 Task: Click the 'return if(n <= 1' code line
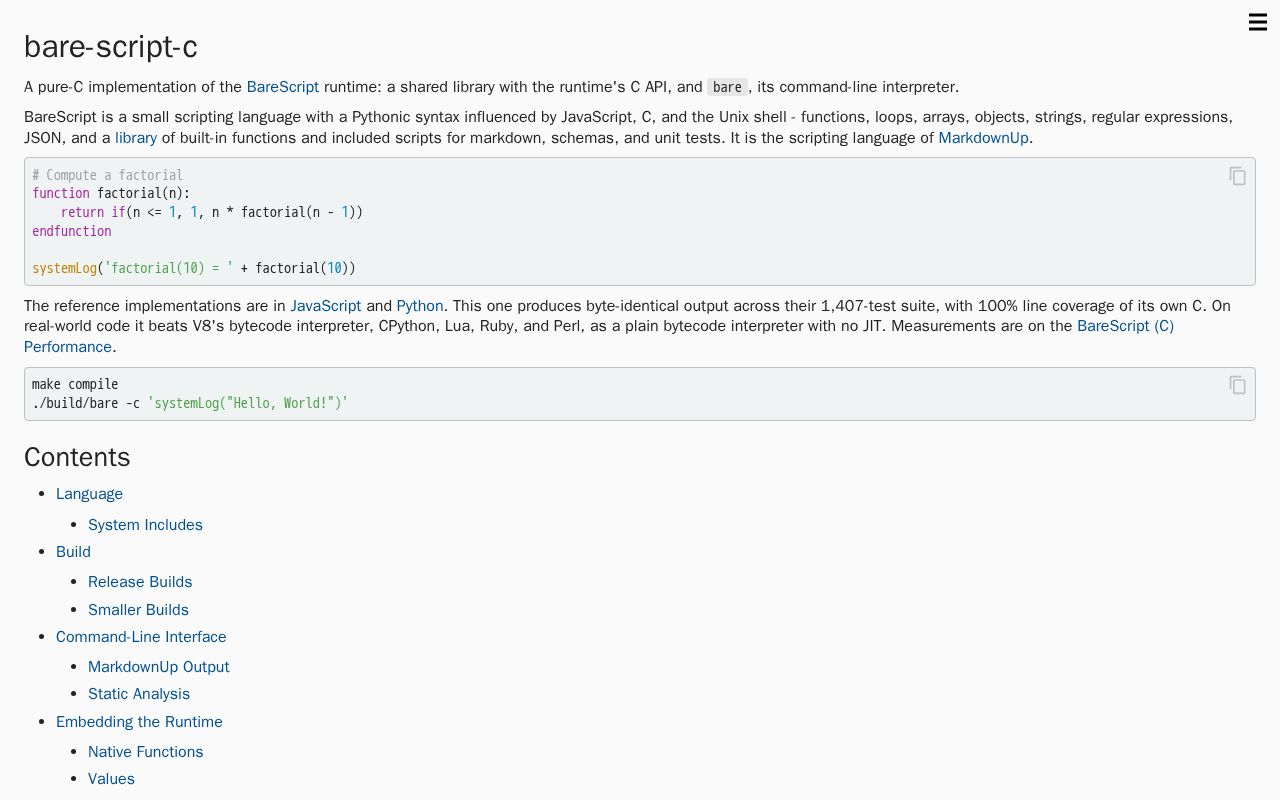[212, 212]
